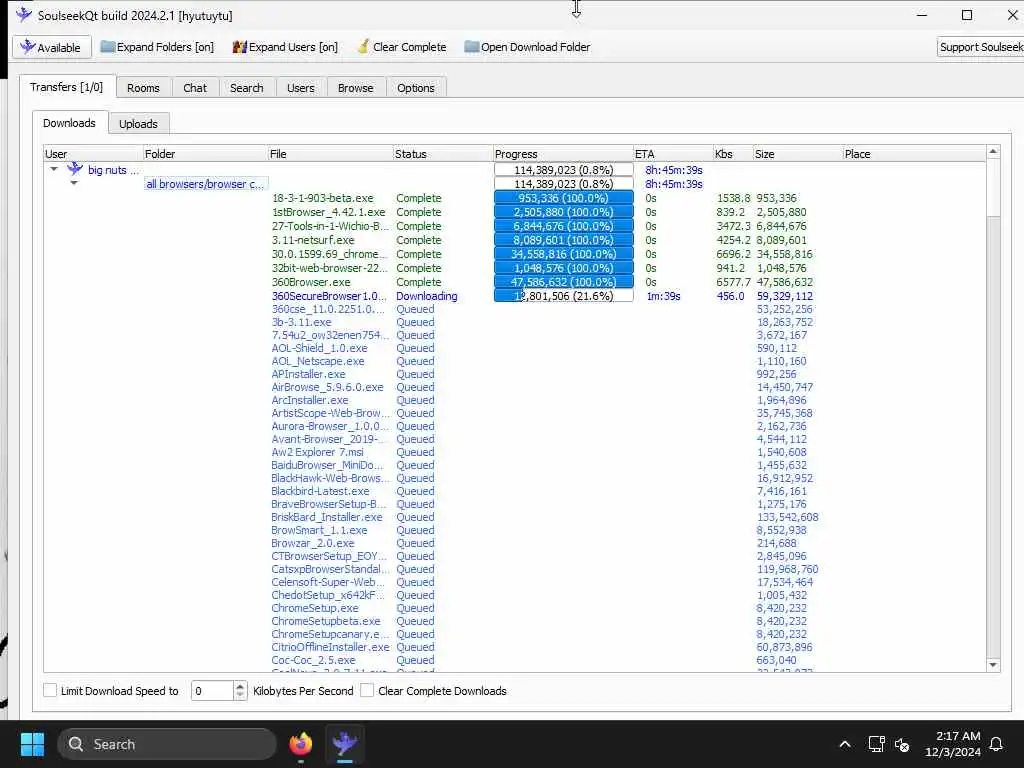Open the Users tab

click(300, 88)
